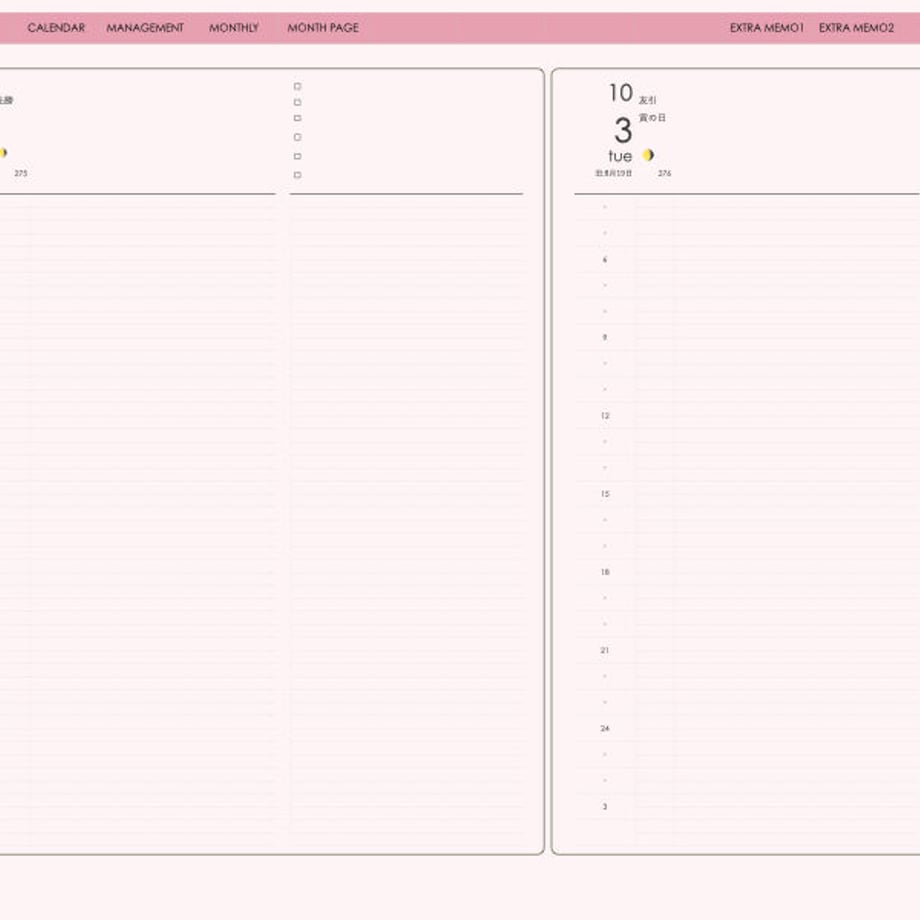This screenshot has height=920, width=920.
Task: Tick the sixth to-do checkbox
Action: point(297,175)
